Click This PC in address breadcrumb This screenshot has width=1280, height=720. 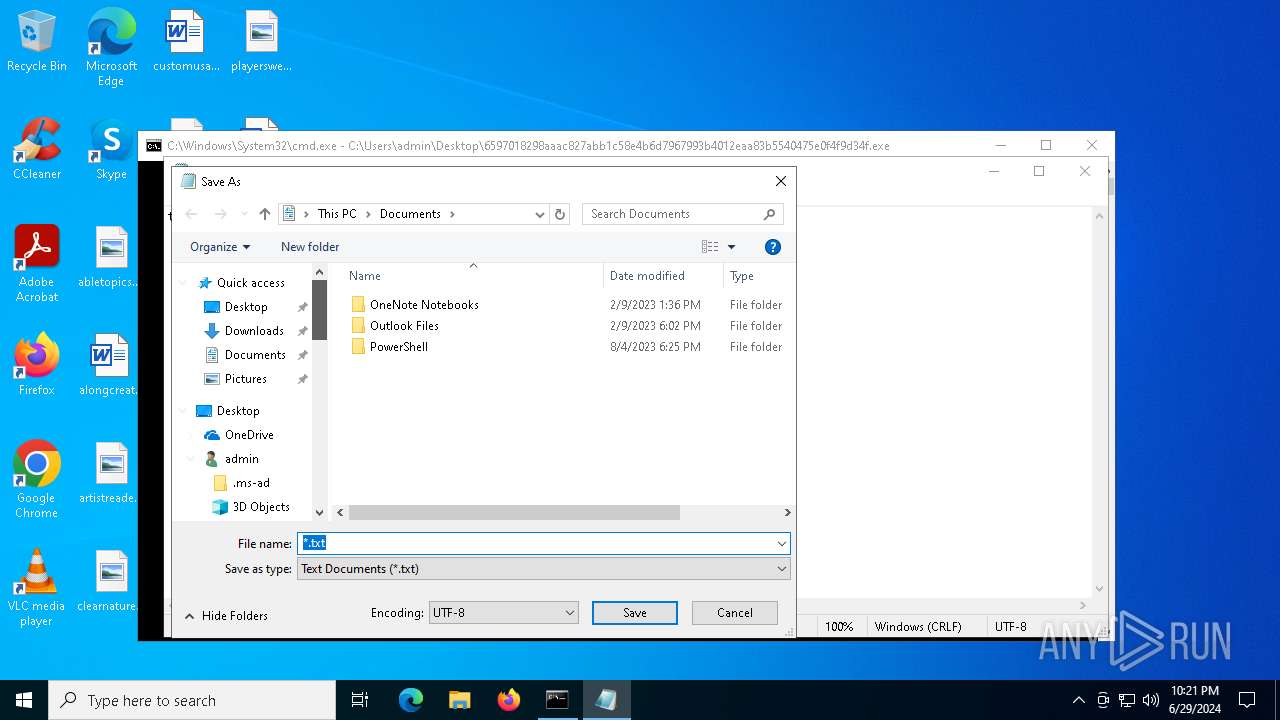click(337, 214)
